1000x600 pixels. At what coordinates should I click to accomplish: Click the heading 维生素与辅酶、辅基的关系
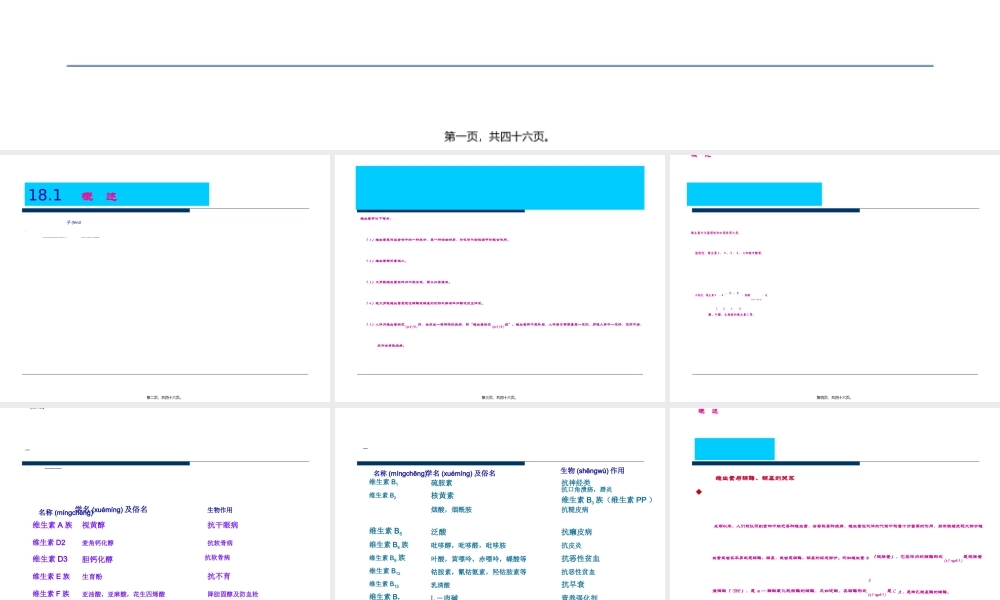coord(756,479)
